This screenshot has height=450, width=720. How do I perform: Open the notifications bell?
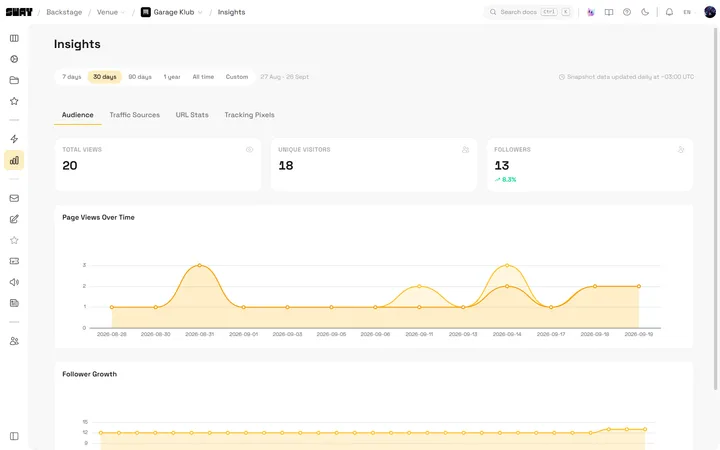click(669, 12)
